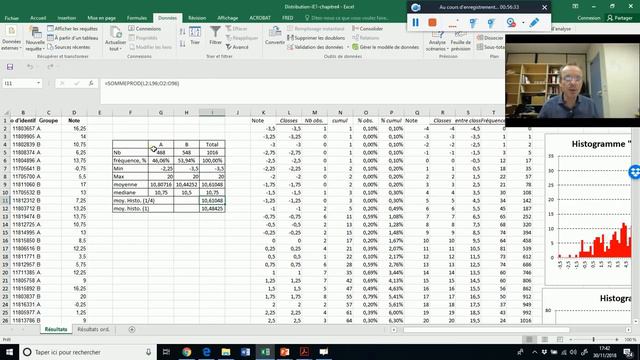Select cell with moyenne 10,61048 Total

(212, 184)
